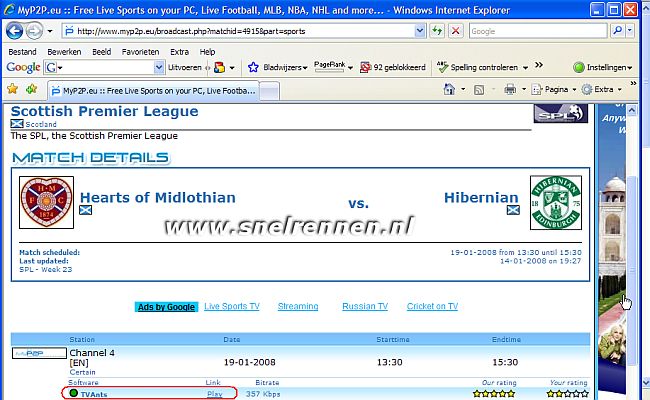Open Instellingen settings menu

click(x=603, y=67)
